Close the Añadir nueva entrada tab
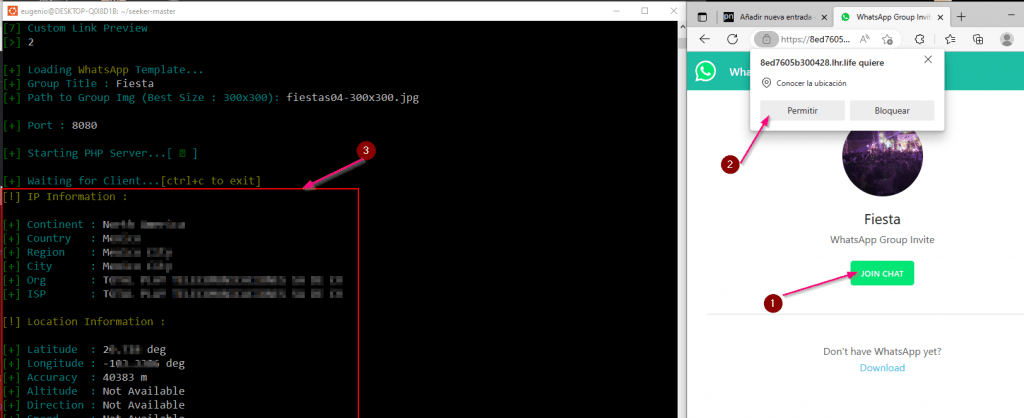The width and height of the screenshot is (1024, 418). click(824, 17)
